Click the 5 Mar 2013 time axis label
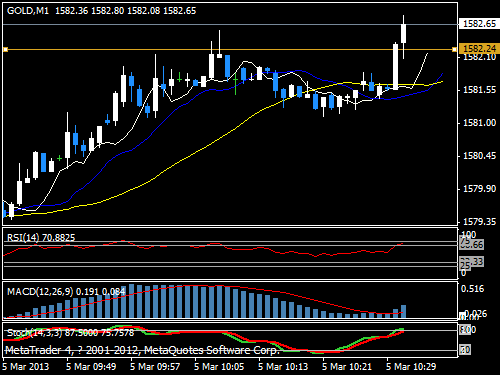Viewport: 500px width, 375px height. (x=26, y=367)
